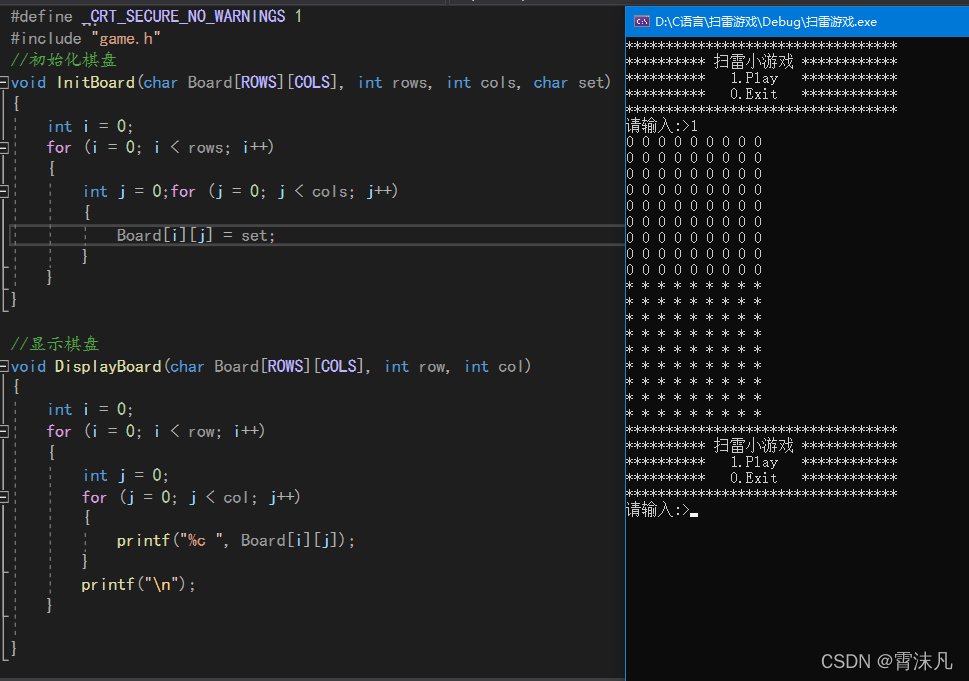This screenshot has width=969, height=681.
Task: Click the 'int col' parameter of DisplayBoard
Action: 494,366
